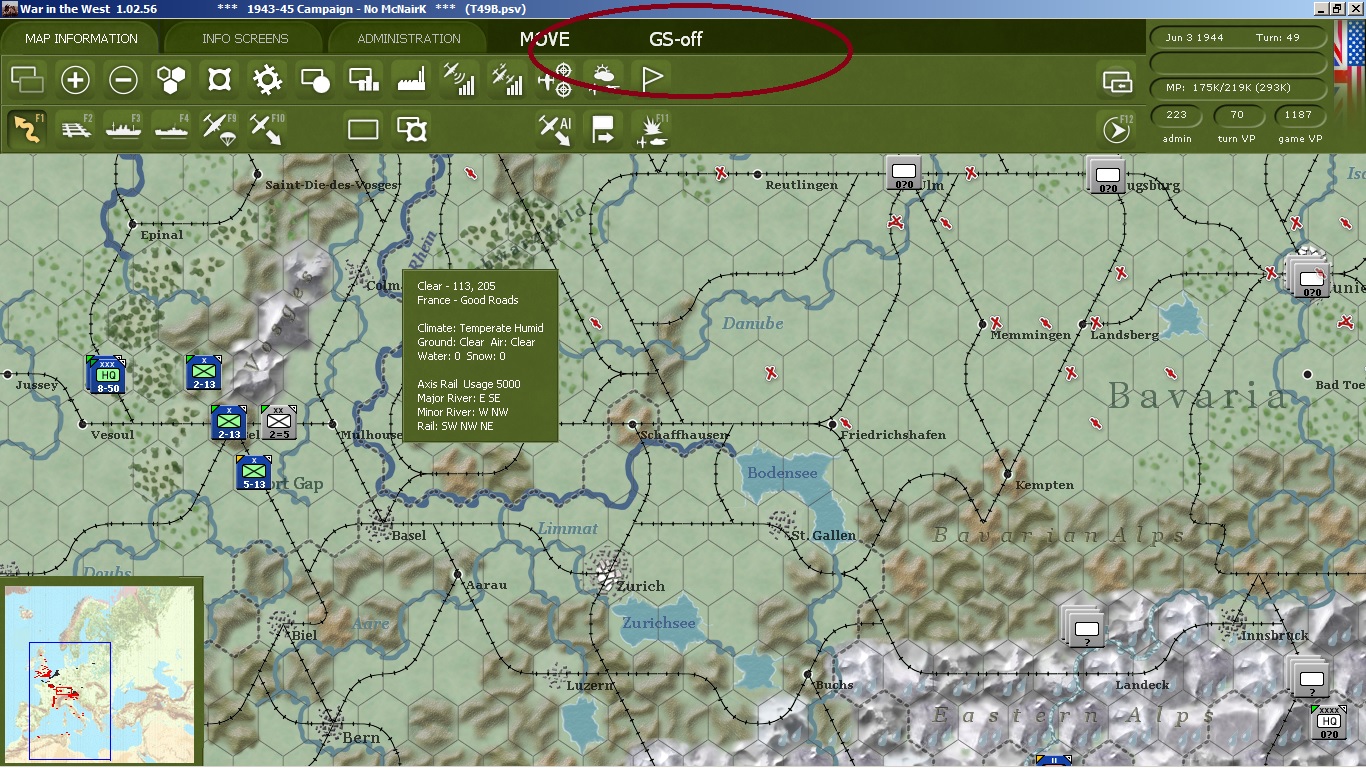This screenshot has height=768, width=1366.
Task: Click the 'Clear - 113, 205' tooltip heading
Action: (x=456, y=286)
